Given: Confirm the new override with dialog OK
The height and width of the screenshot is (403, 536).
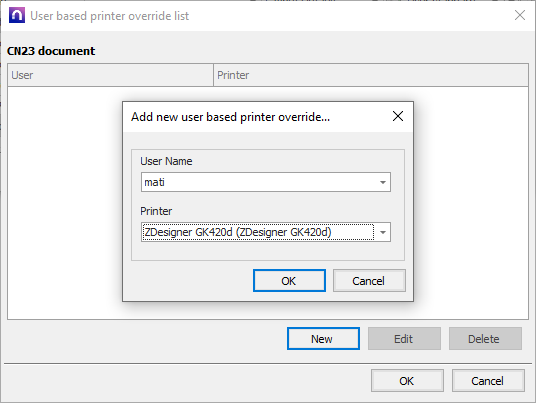Looking at the screenshot, I should pyautogui.click(x=289, y=281).
